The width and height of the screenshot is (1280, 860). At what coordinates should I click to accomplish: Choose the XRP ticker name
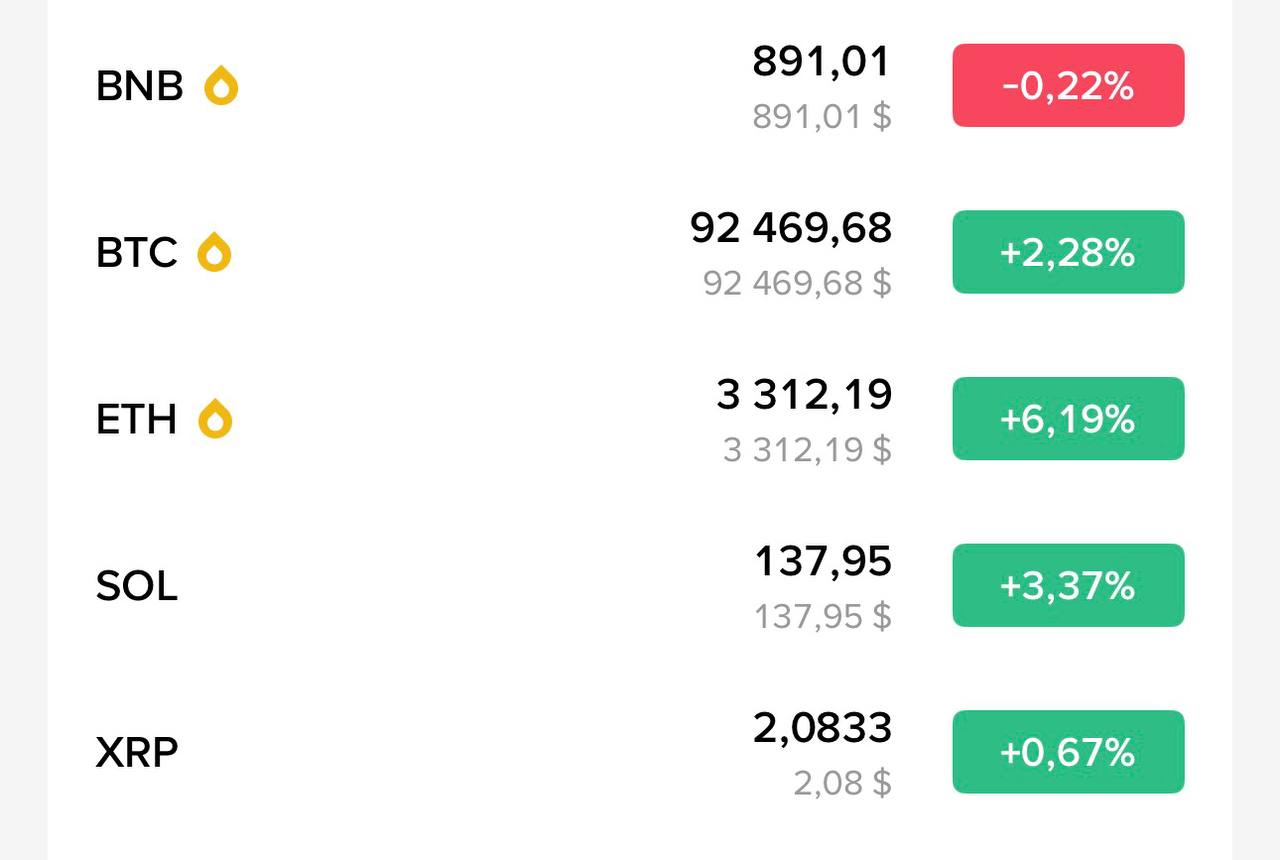137,751
